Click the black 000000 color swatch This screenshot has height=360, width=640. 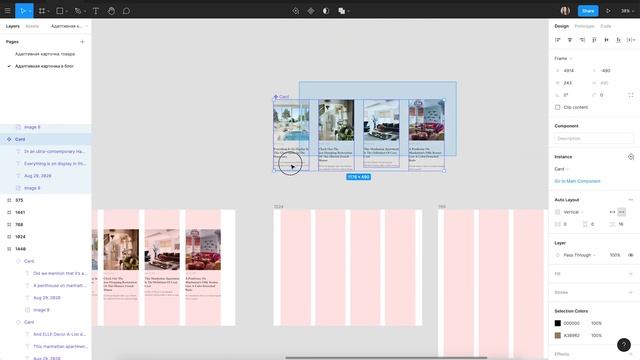[558, 323]
